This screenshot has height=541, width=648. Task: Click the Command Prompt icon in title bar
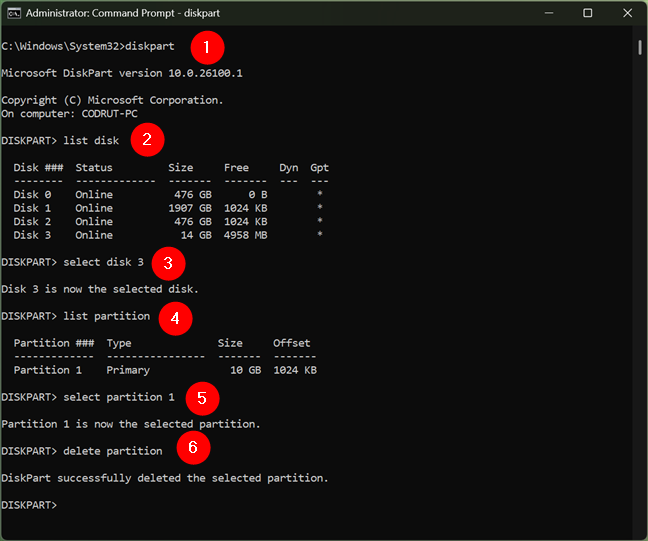click(x=14, y=13)
